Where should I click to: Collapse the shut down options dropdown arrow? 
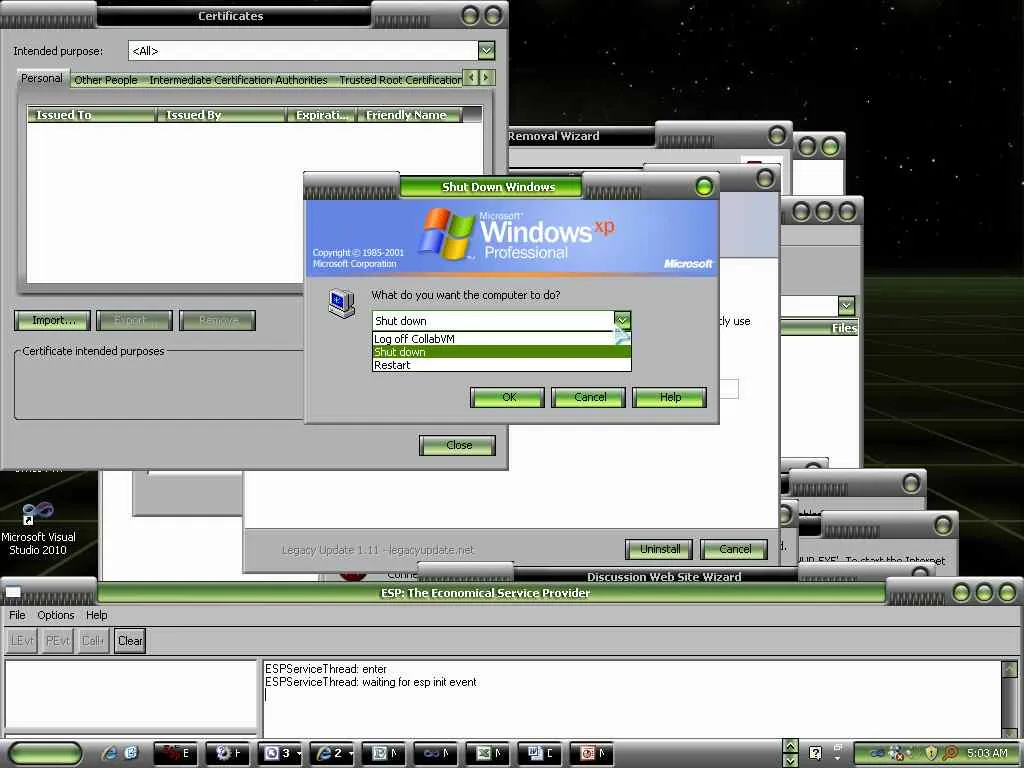(622, 320)
